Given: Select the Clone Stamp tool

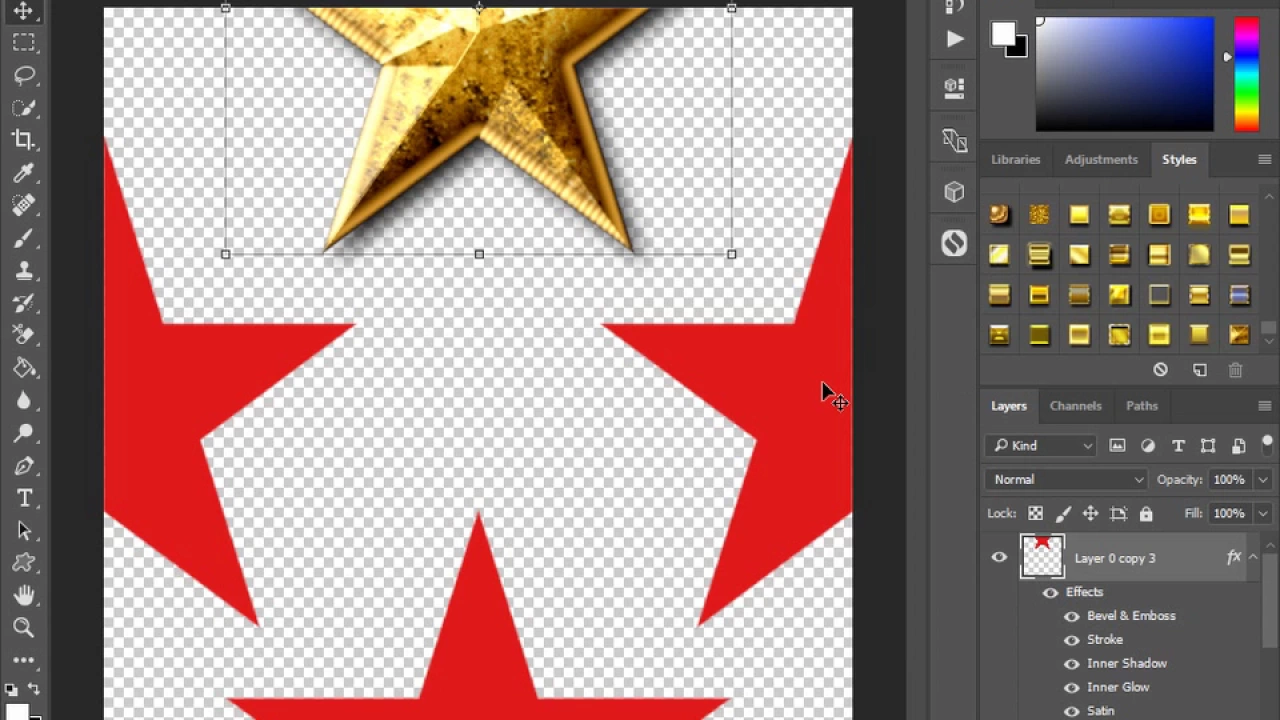Looking at the screenshot, I should coord(24,270).
